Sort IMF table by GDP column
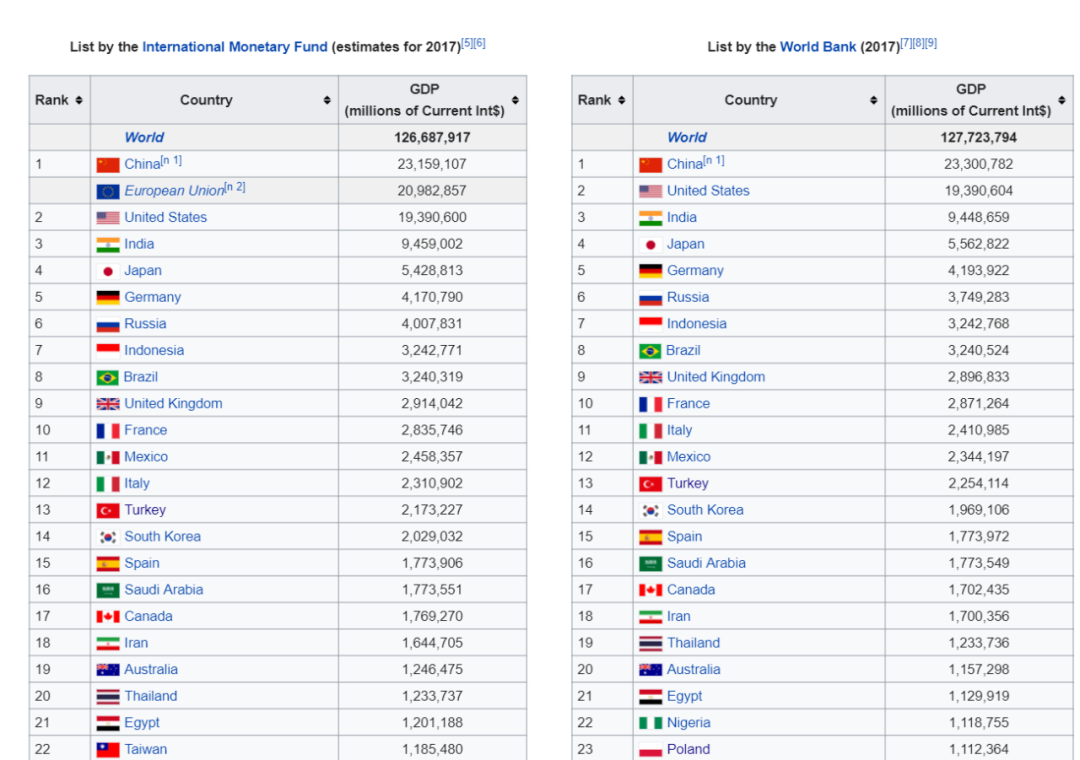The height and width of the screenshot is (760, 1080). pos(515,101)
